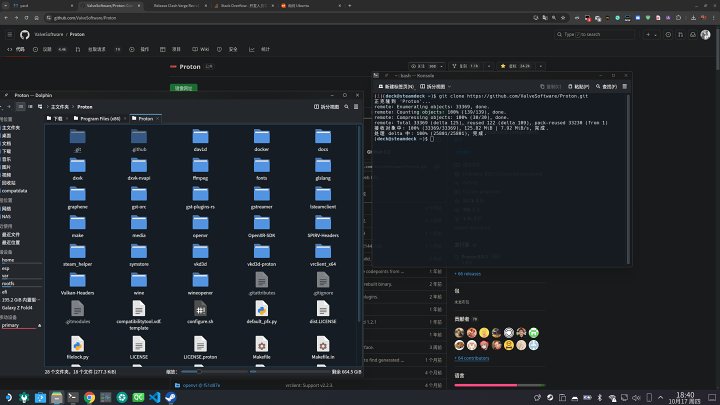This screenshot has height=405, width=720.
Task: Click New Tab button in Konsole
Action: [398, 87]
